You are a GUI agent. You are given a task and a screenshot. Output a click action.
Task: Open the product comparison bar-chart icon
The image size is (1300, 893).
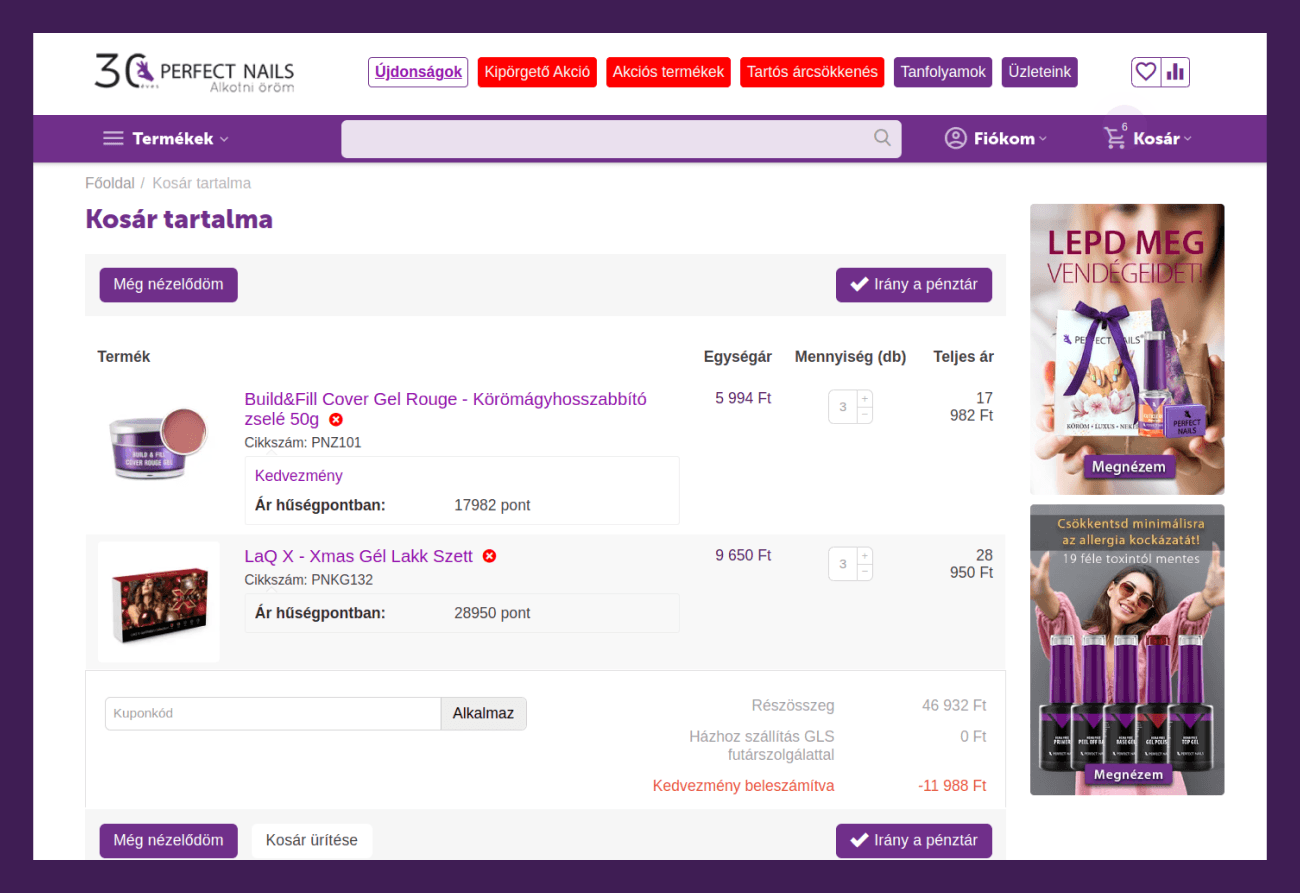(x=1175, y=72)
